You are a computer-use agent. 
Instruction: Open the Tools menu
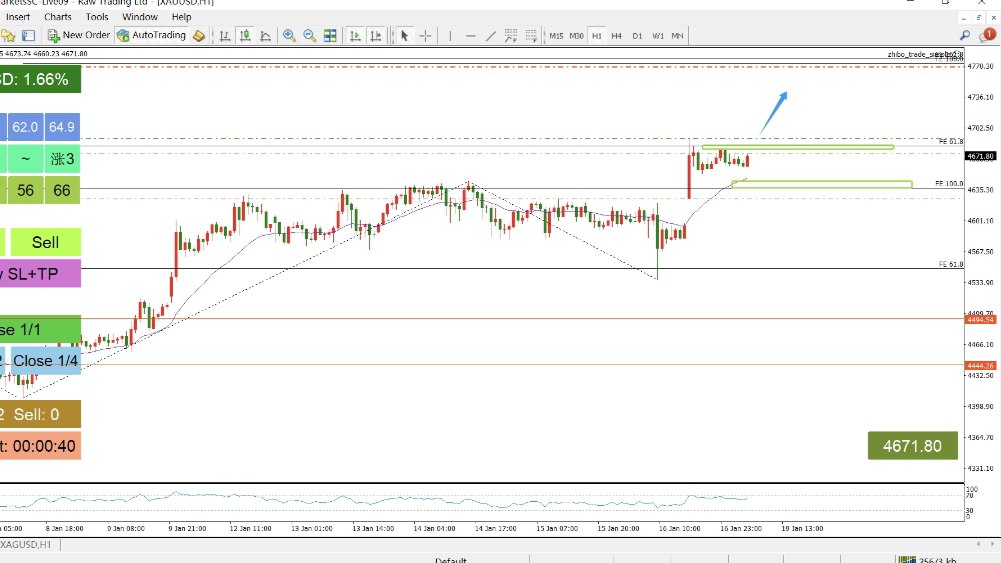[x=97, y=17]
